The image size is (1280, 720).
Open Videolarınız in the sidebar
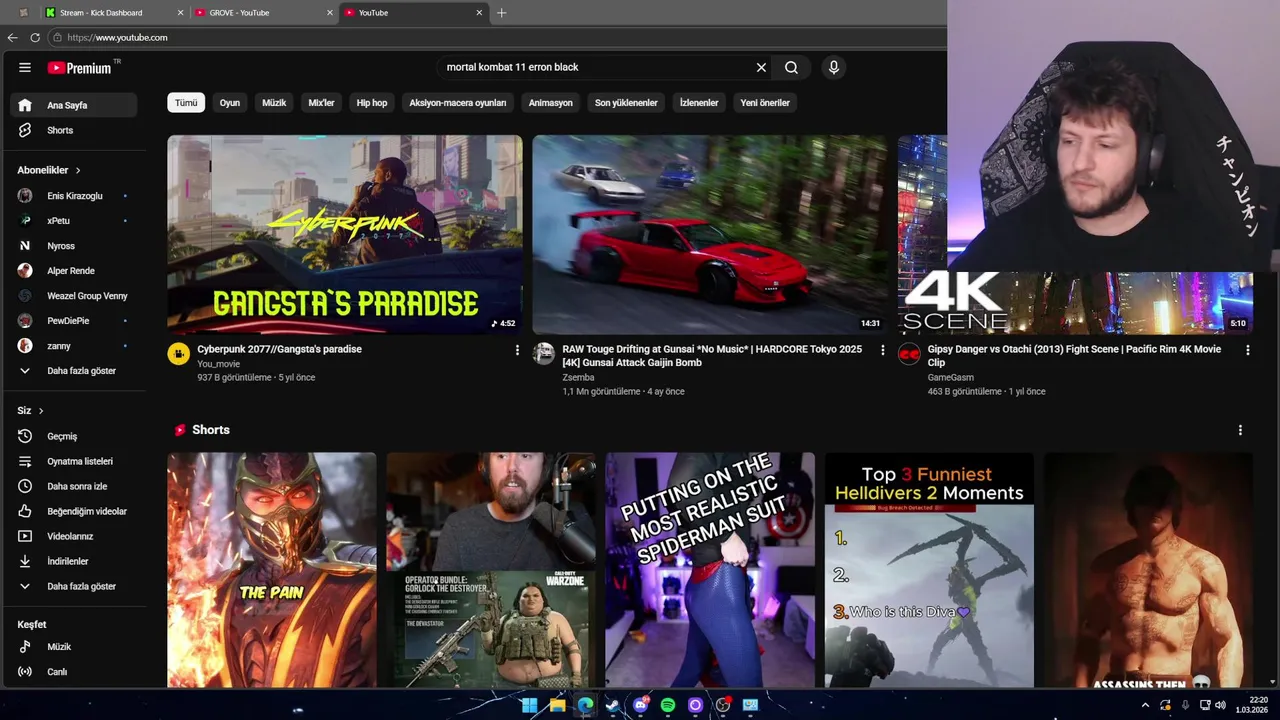pos(73,536)
